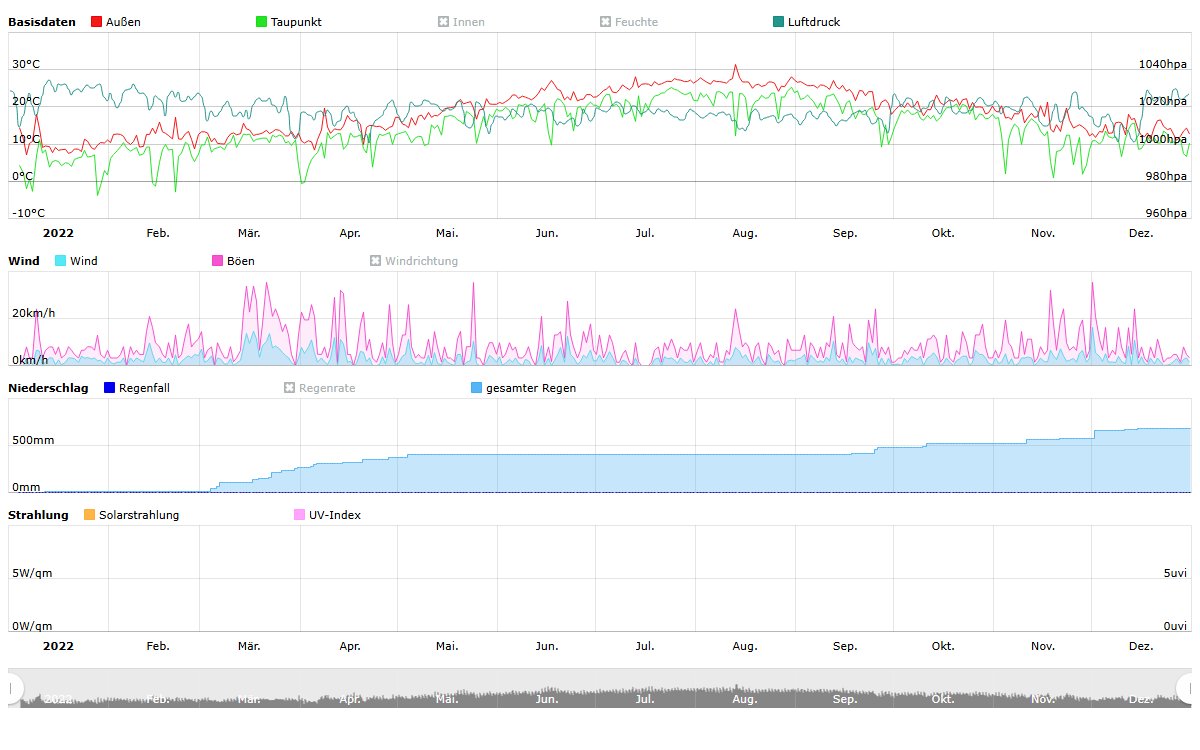Click the left handle of the range navigator
The height and width of the screenshot is (750, 1200).
(x=14, y=688)
